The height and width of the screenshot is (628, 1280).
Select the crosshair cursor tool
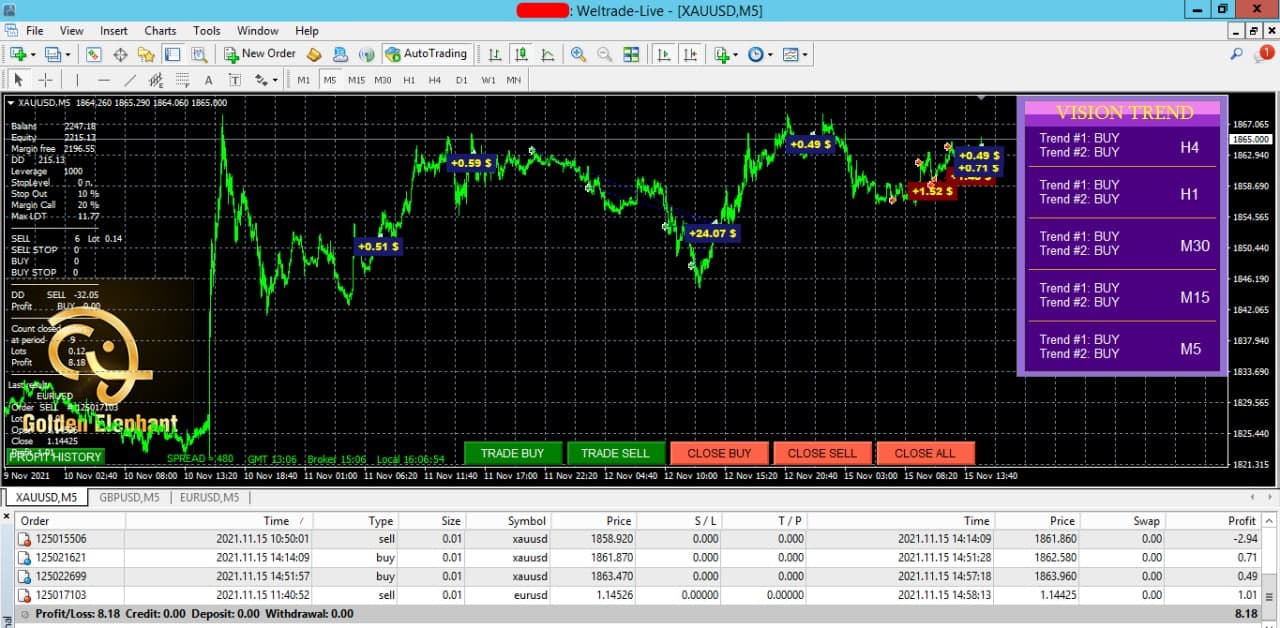pos(46,80)
